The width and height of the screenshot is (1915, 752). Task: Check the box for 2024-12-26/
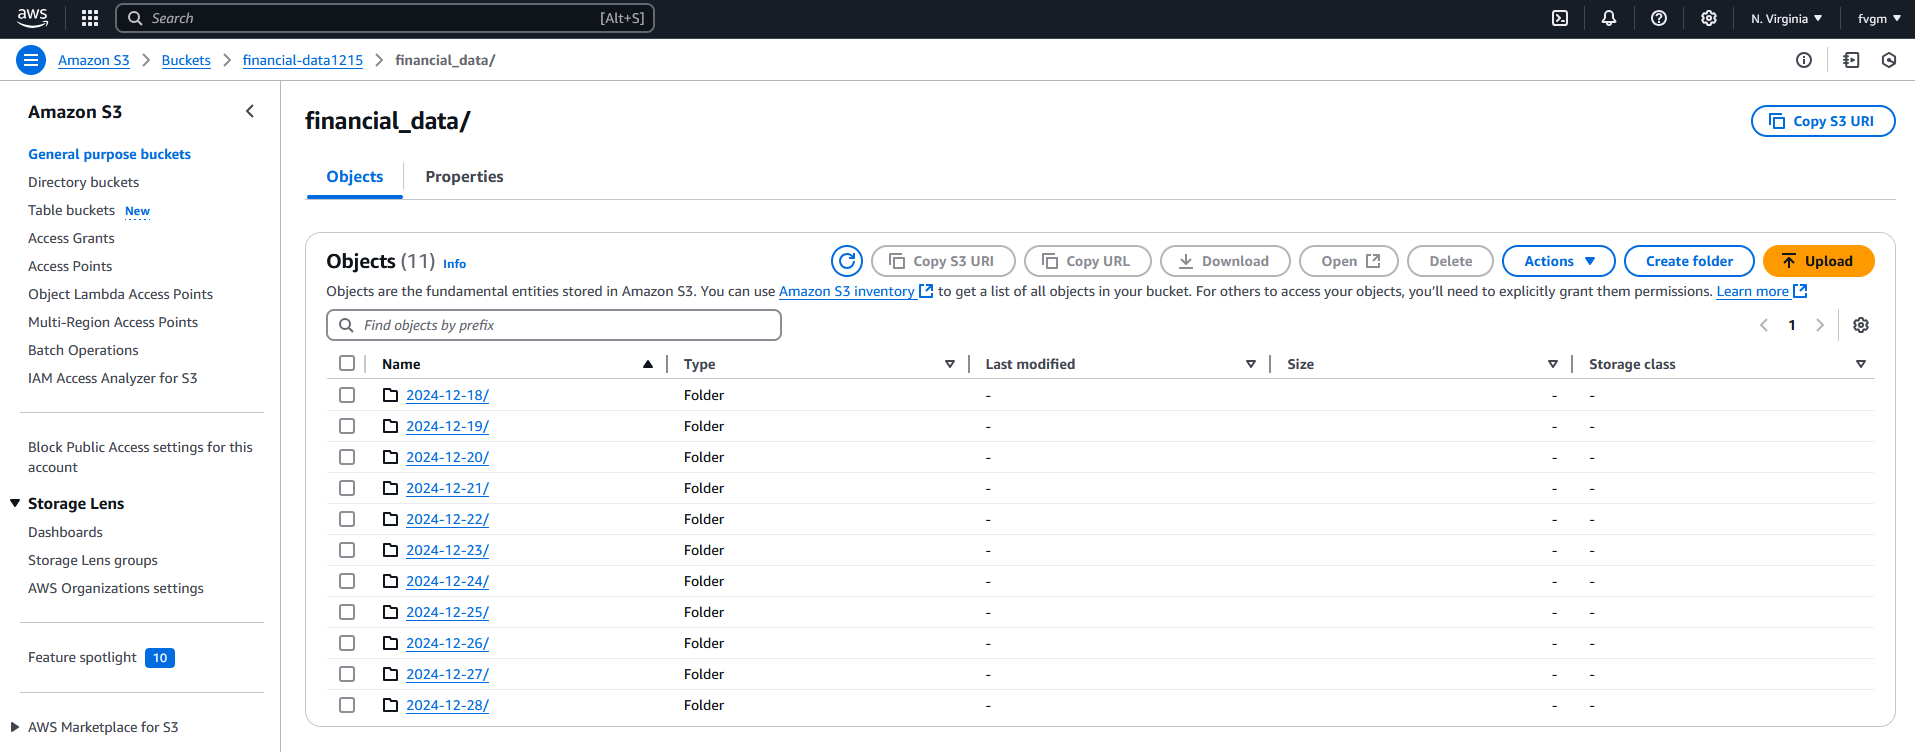[x=347, y=643]
